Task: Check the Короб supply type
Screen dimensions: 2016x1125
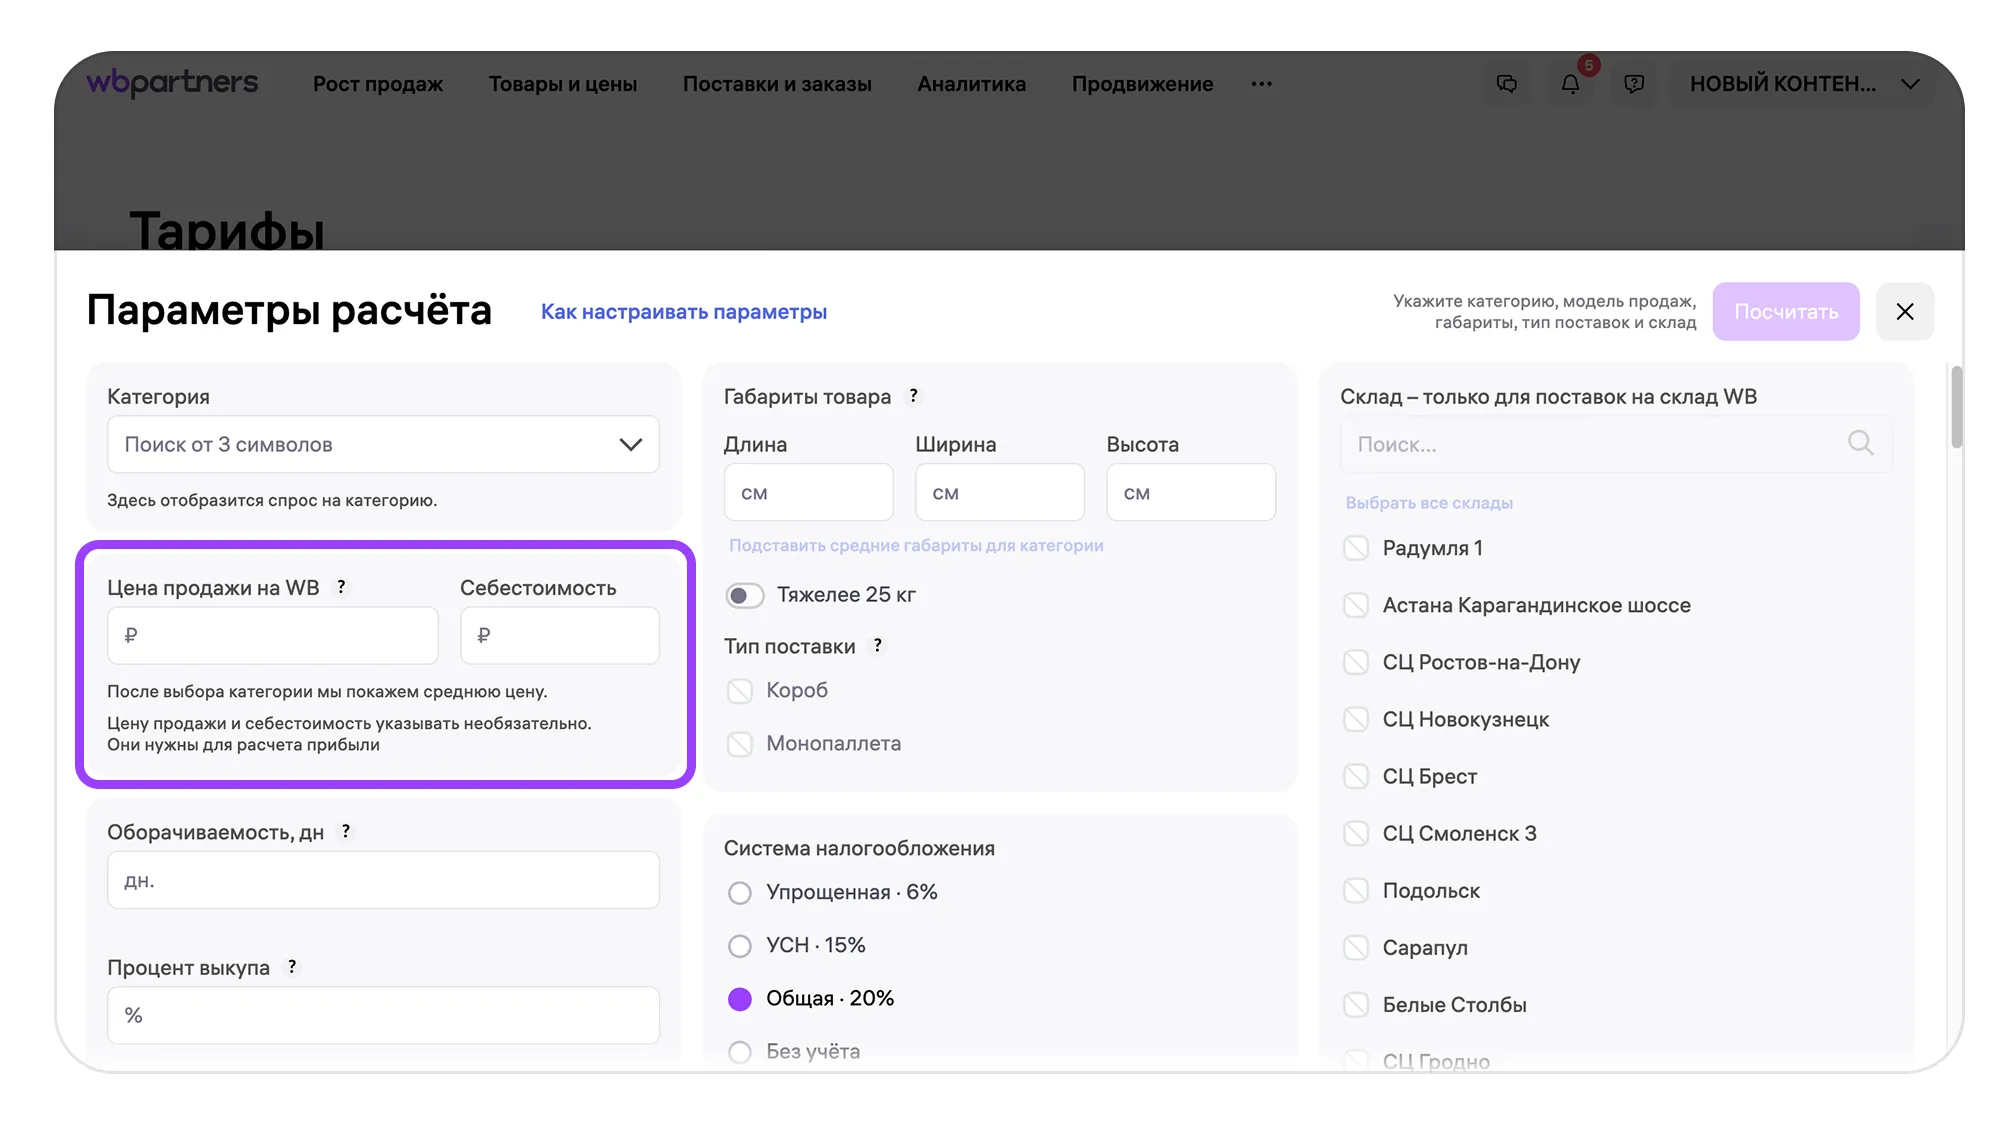Action: pos(740,691)
